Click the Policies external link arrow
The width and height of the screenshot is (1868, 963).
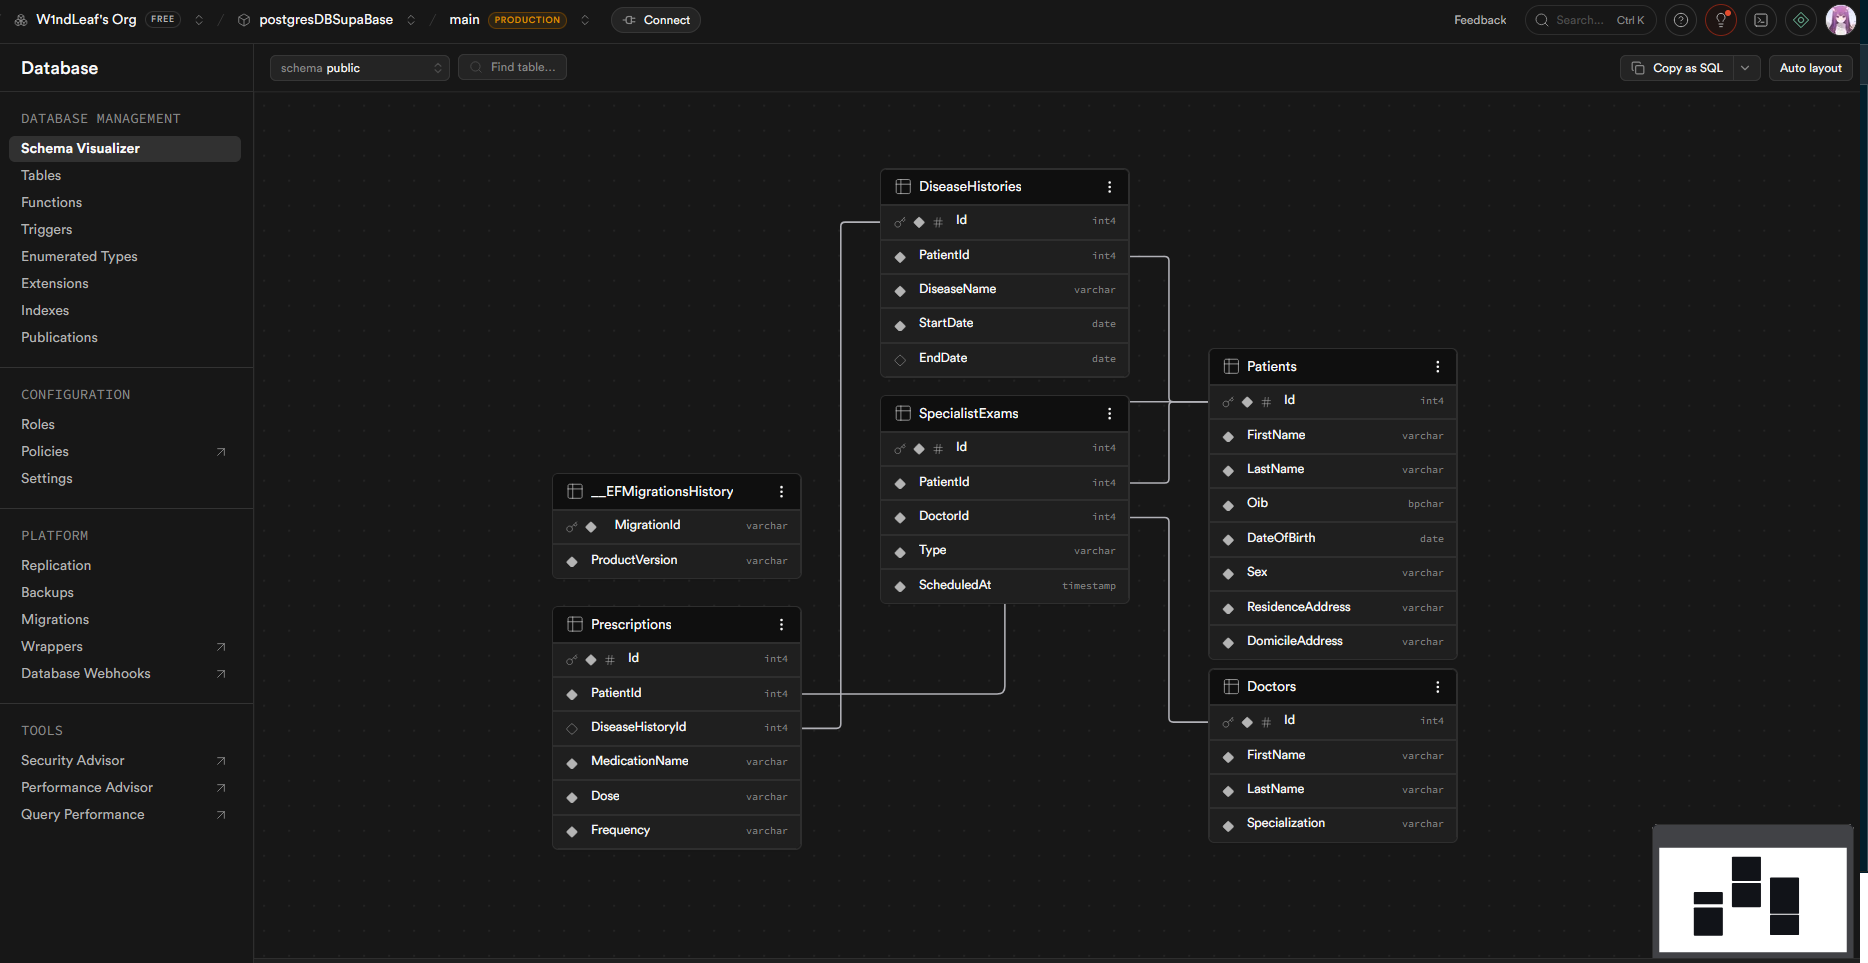click(x=221, y=452)
